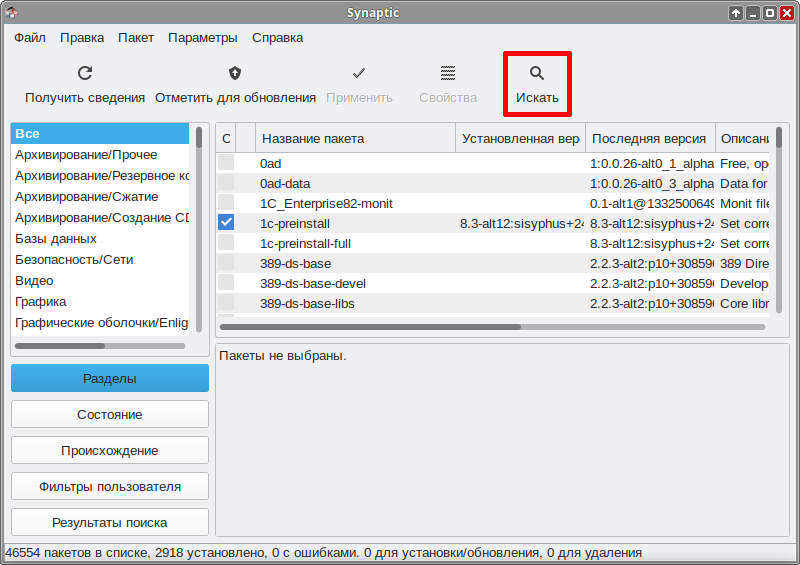
Task: Click the Происхождение button
Action: tap(110, 450)
